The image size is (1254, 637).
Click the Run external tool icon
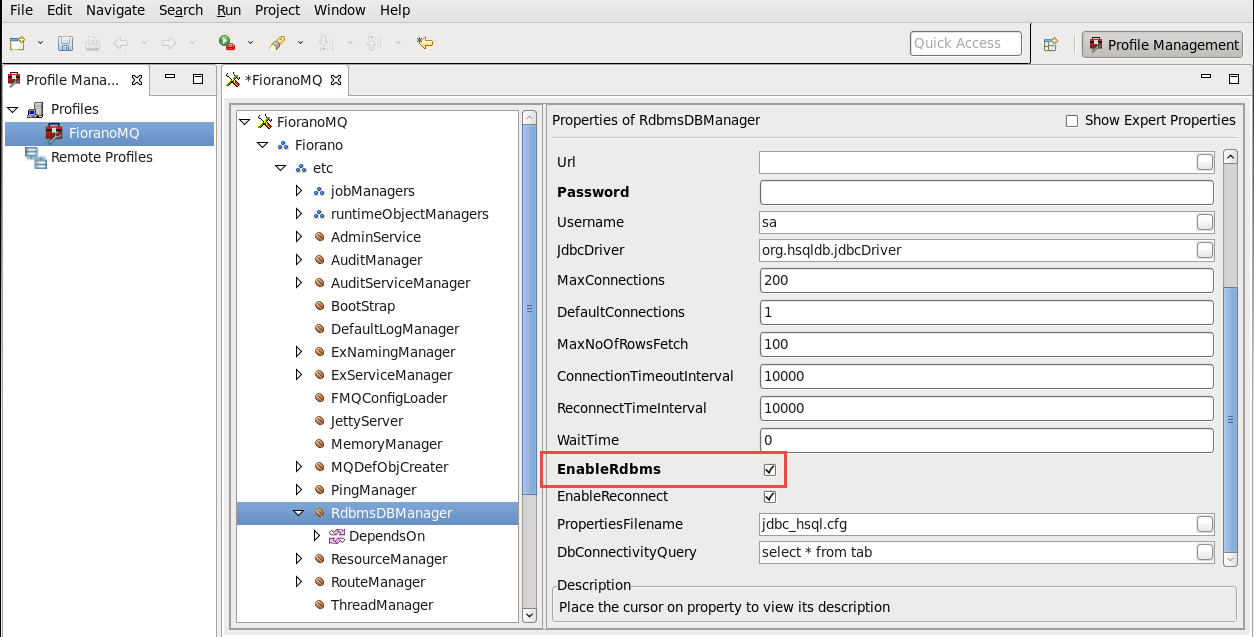pos(227,43)
